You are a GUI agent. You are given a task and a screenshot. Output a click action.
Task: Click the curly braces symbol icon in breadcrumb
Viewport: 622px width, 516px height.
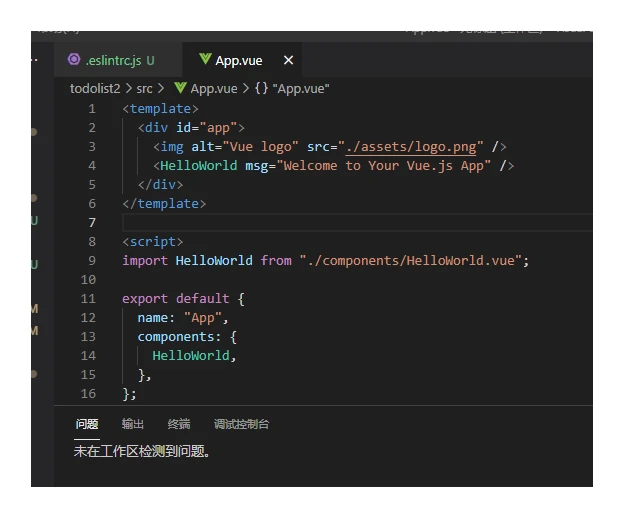(261, 88)
